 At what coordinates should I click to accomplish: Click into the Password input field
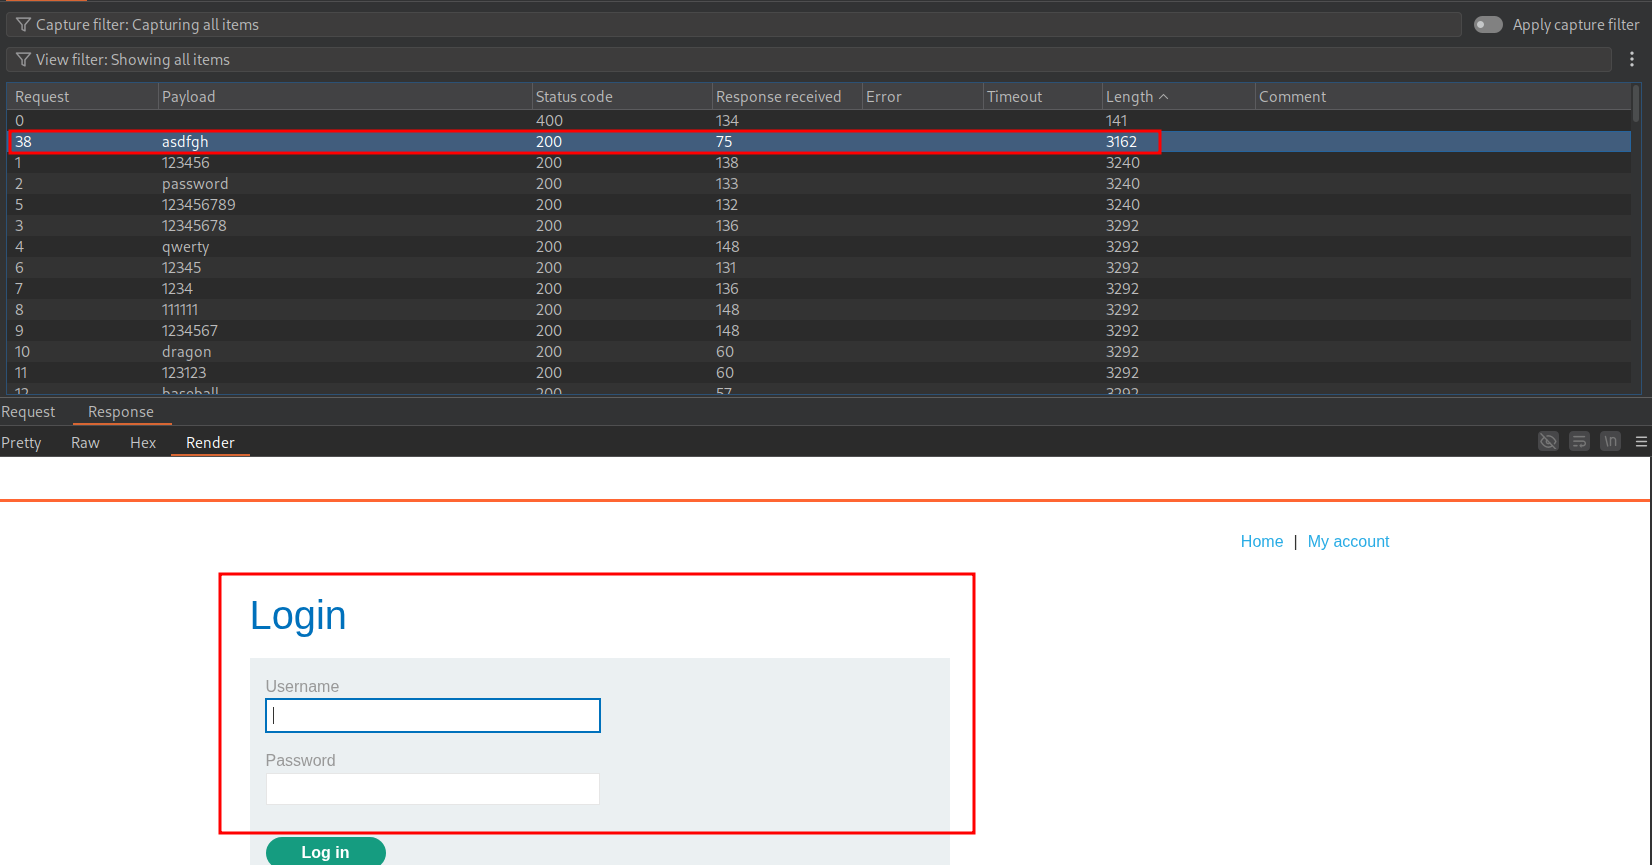tap(432, 789)
